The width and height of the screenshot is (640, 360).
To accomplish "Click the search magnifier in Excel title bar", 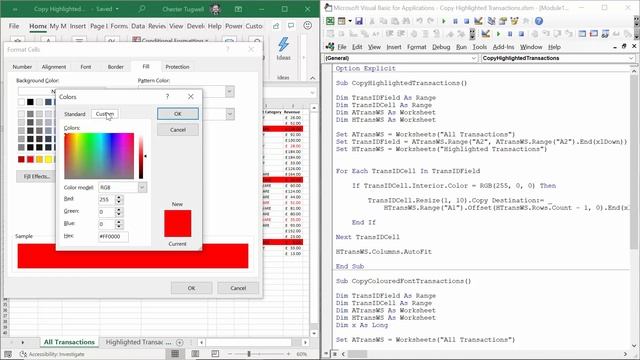I will [142, 9].
